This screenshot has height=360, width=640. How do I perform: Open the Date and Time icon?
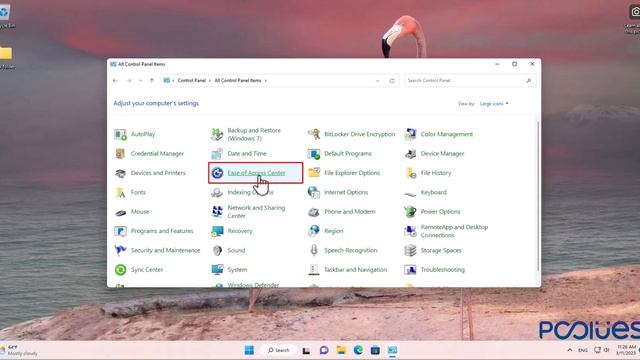(x=217, y=153)
